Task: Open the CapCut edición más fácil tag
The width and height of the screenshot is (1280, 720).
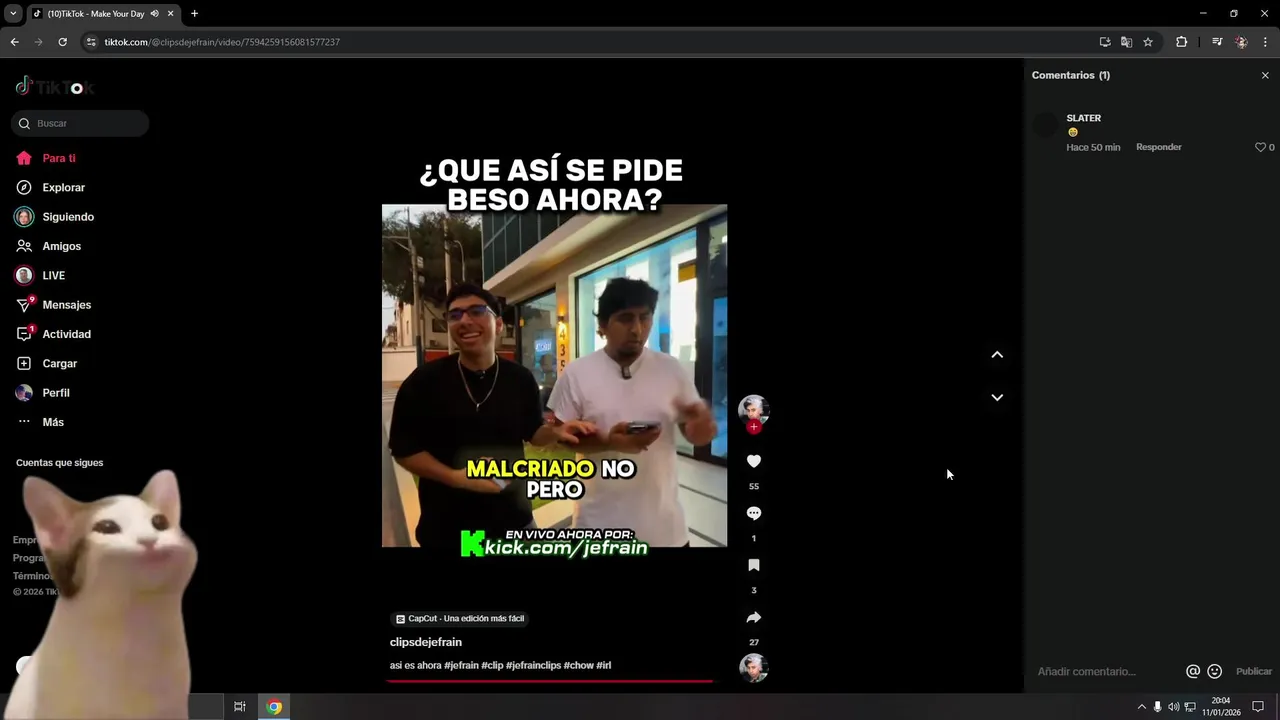Action: [460, 618]
